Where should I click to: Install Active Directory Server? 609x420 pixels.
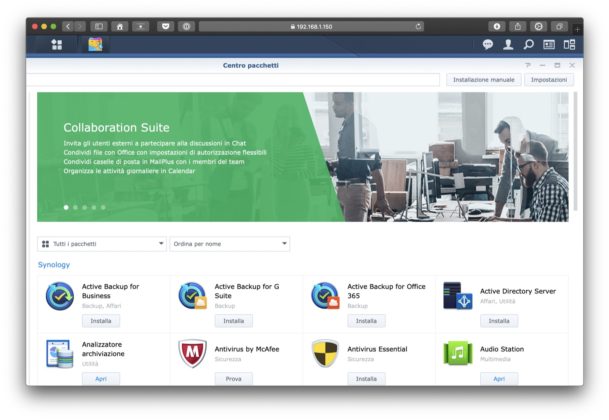[499, 321]
